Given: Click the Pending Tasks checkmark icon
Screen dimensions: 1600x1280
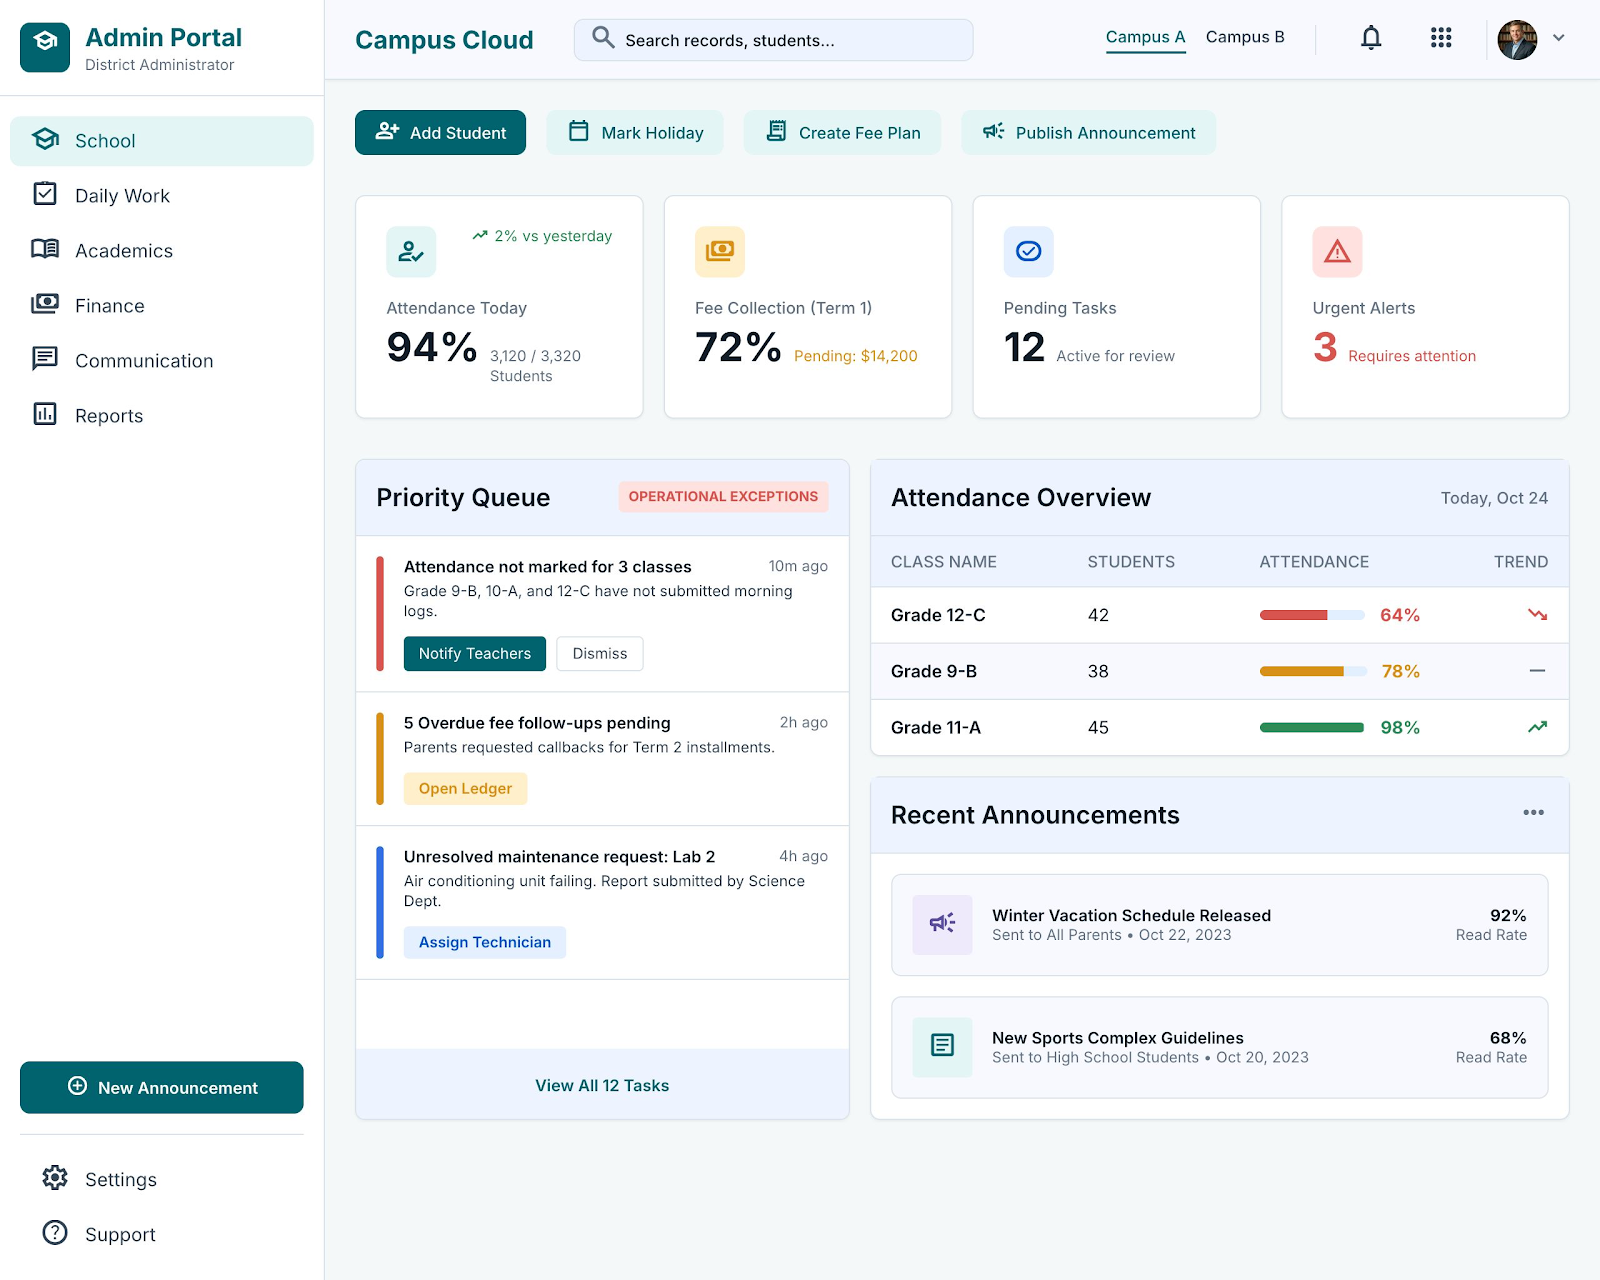Looking at the screenshot, I should tap(1029, 252).
